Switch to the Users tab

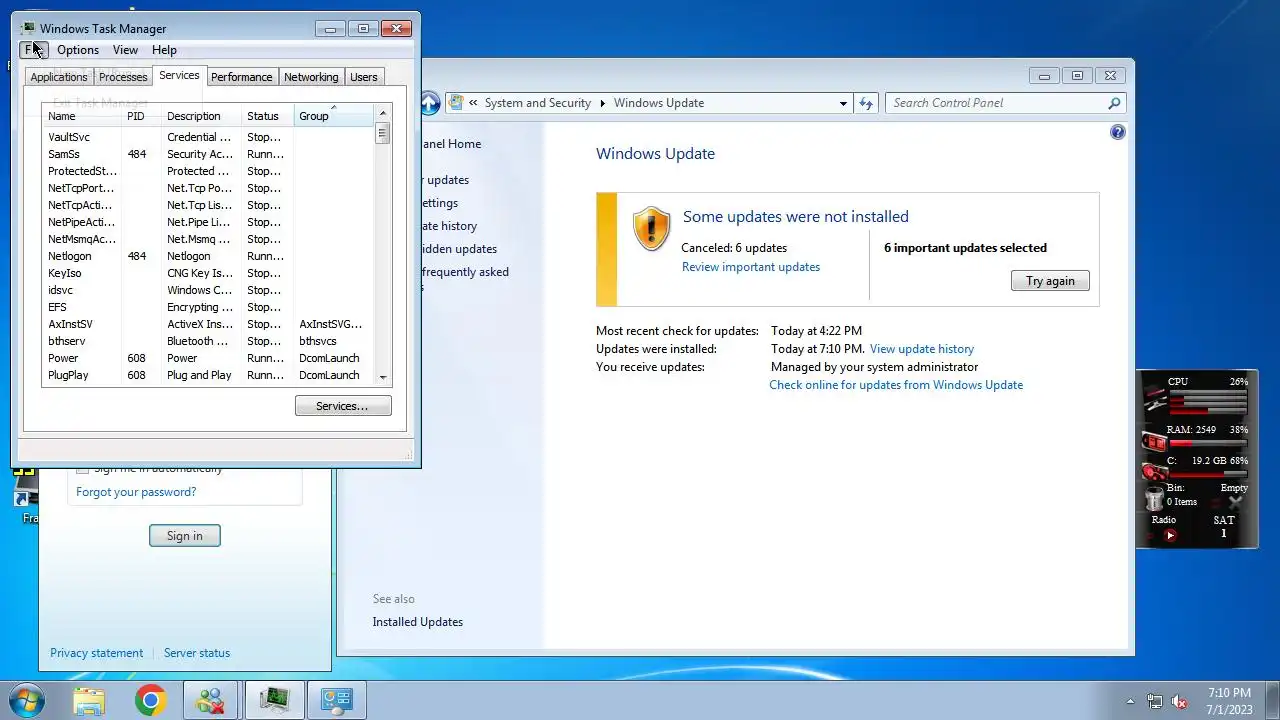click(364, 77)
